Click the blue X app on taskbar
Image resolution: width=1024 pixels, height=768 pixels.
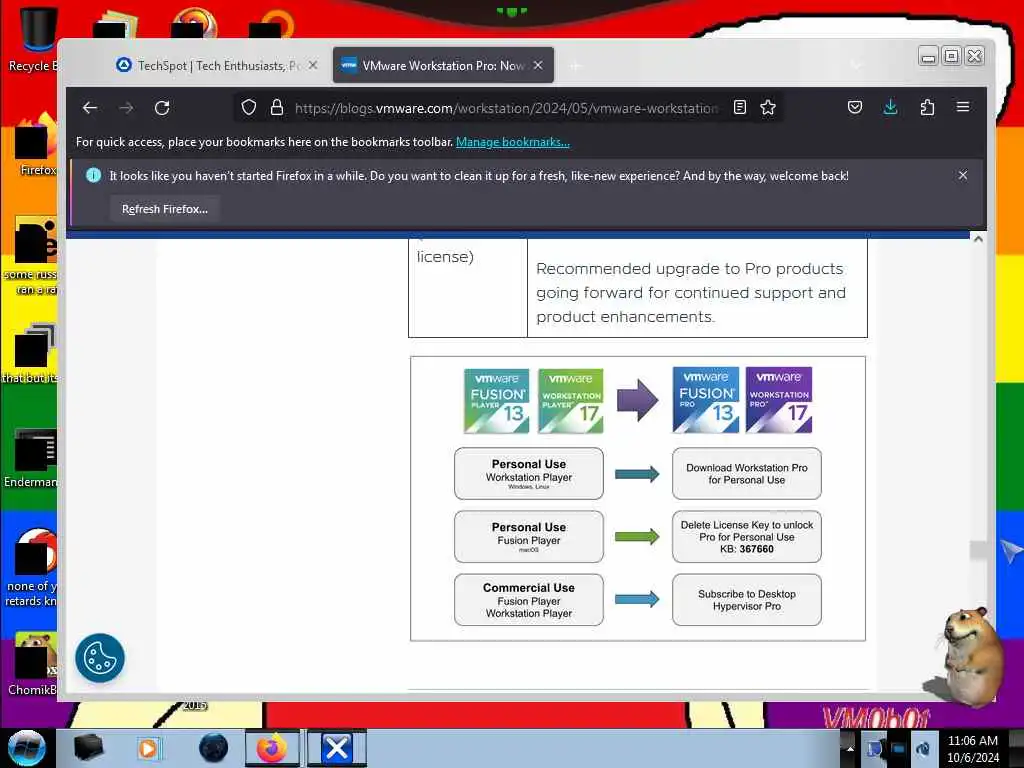click(337, 748)
